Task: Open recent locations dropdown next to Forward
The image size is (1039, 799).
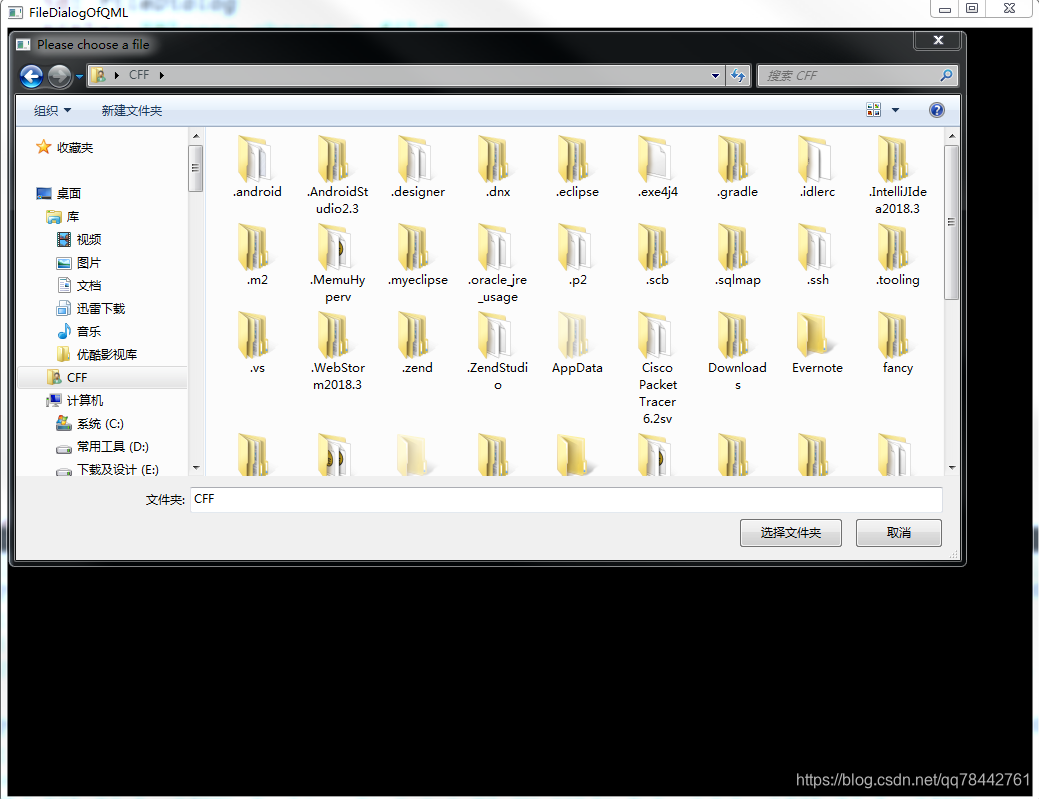Action: pos(80,76)
